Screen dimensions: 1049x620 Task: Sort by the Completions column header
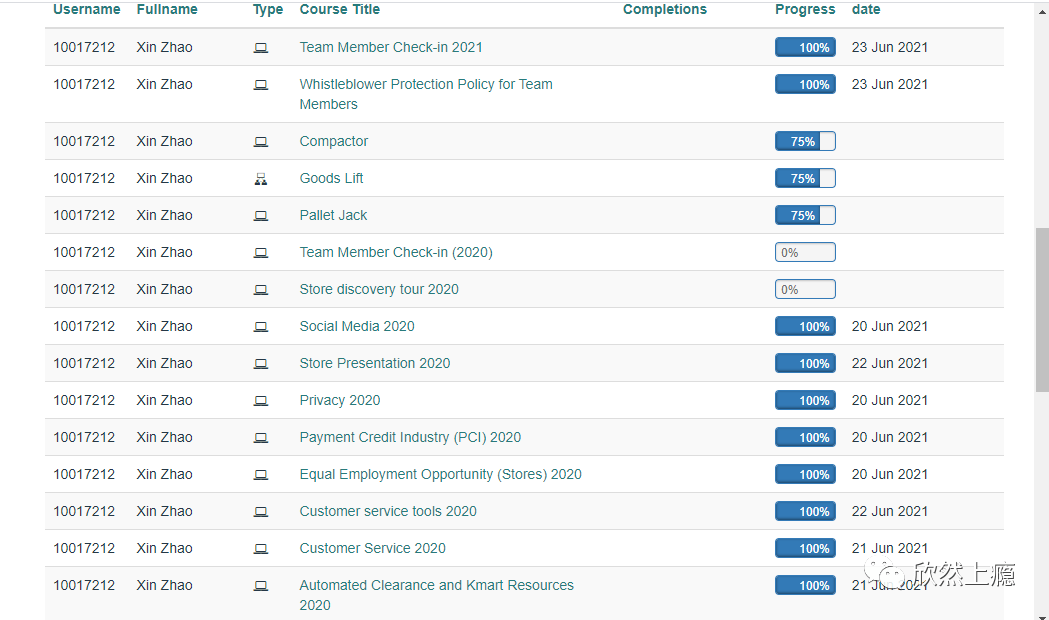pyautogui.click(x=664, y=10)
